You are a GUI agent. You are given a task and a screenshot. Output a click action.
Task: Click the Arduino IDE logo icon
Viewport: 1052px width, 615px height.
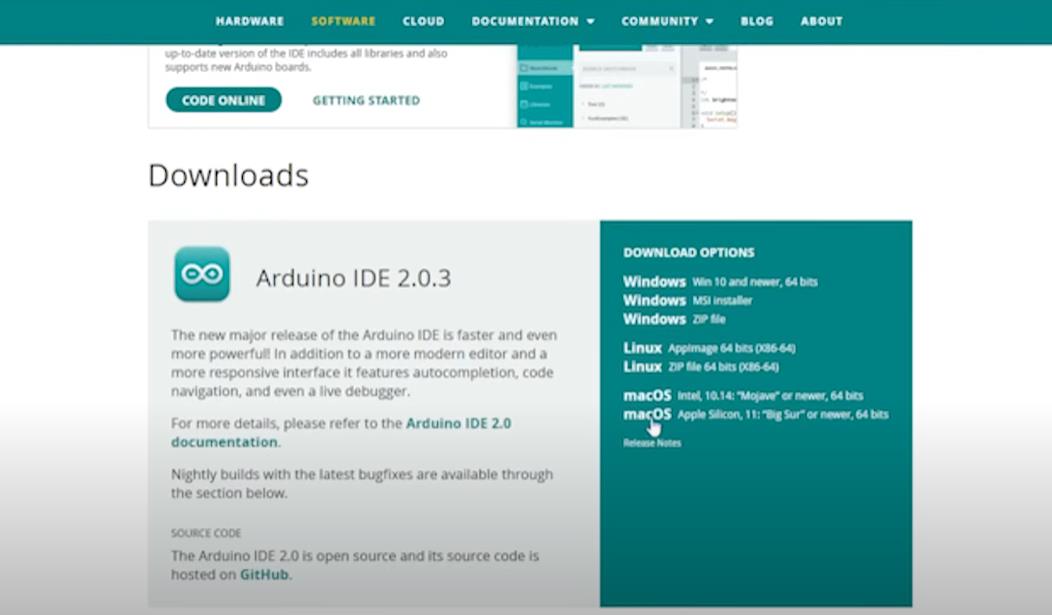pos(202,274)
